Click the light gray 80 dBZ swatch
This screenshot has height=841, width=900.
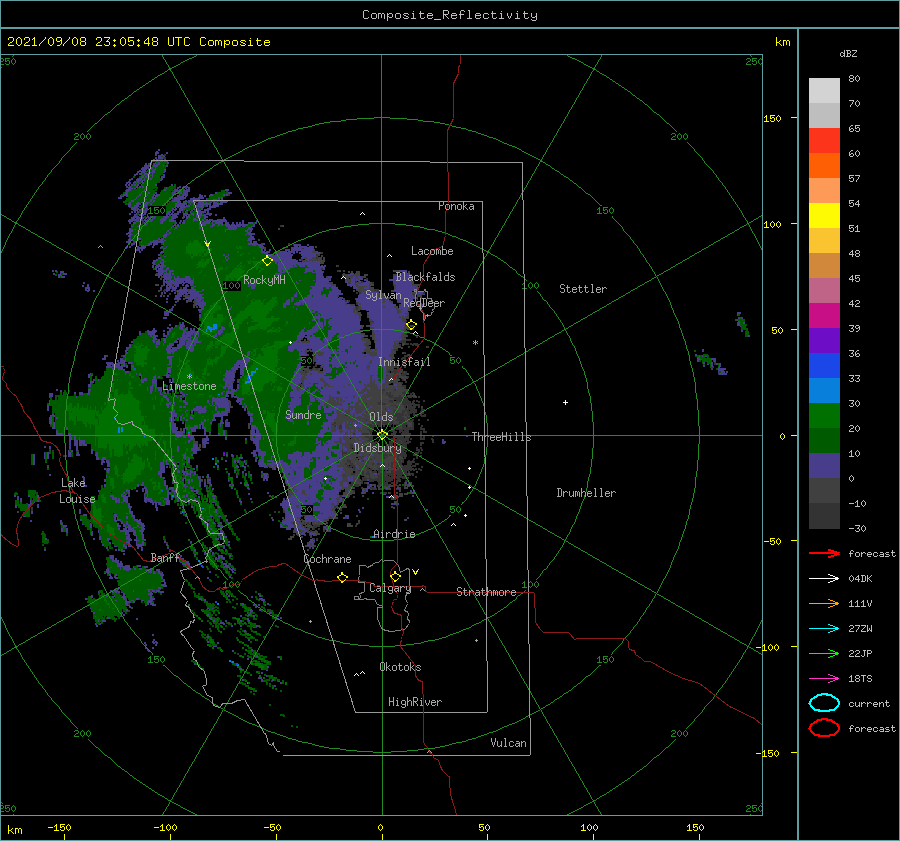(824, 90)
